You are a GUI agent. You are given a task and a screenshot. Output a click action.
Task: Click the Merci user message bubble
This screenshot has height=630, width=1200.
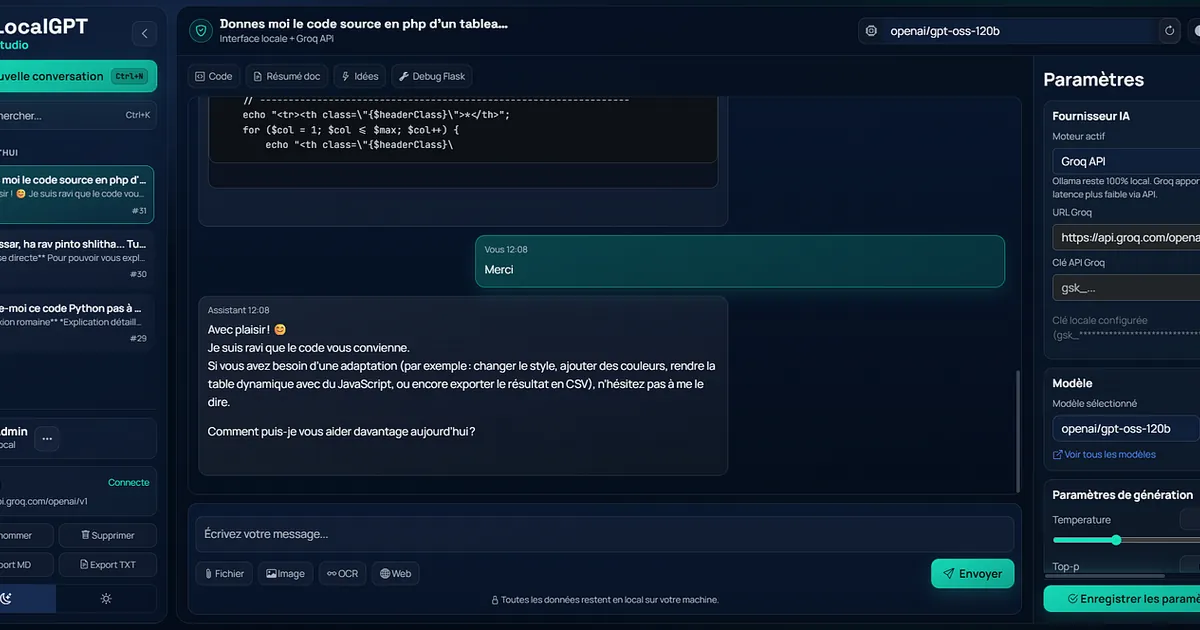coord(740,261)
